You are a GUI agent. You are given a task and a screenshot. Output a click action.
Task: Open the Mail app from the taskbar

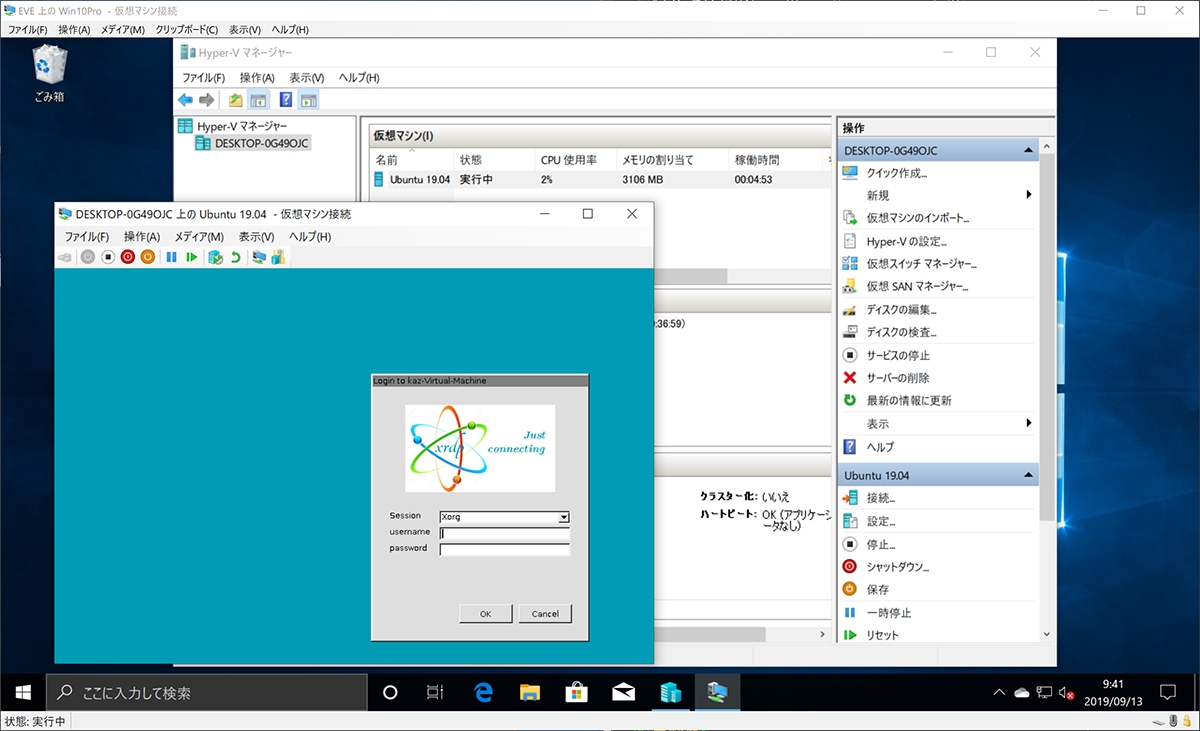tap(623, 692)
